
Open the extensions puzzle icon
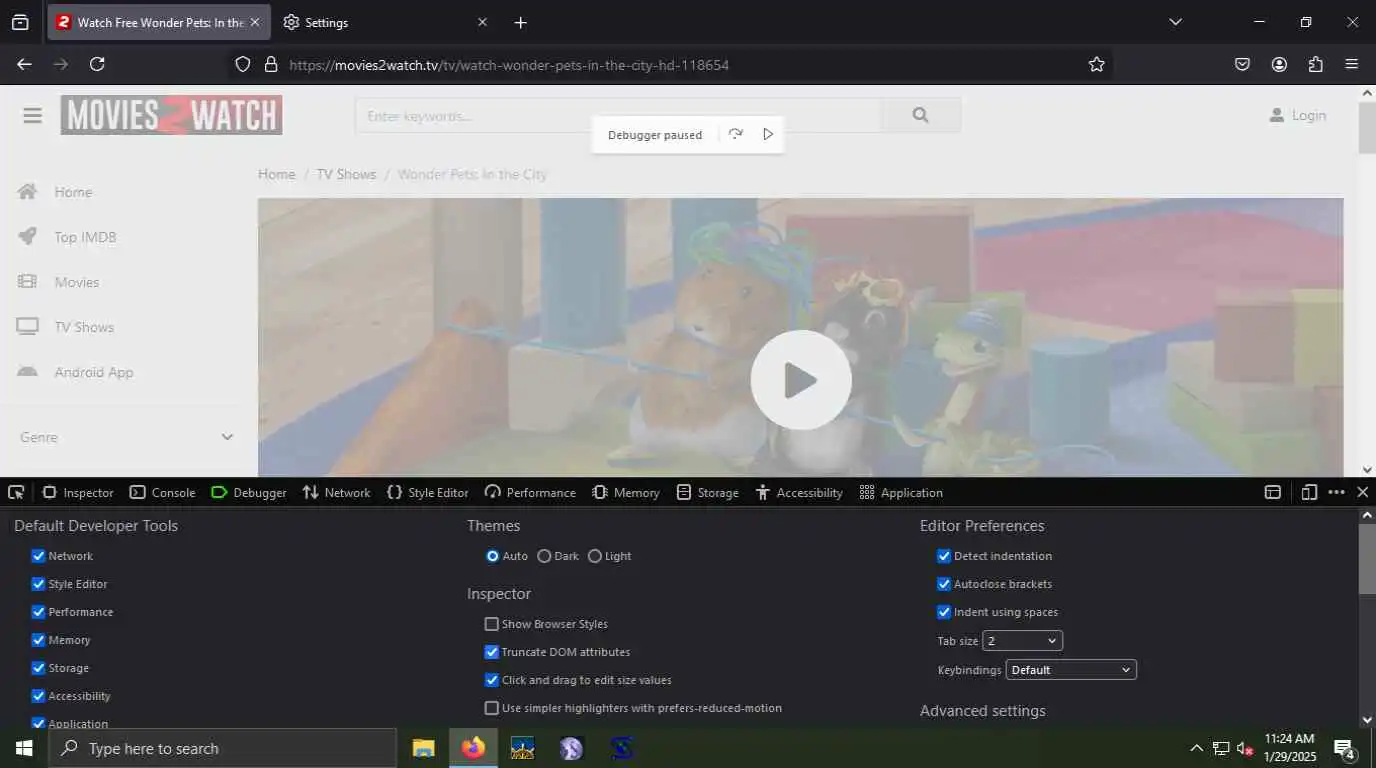pos(1316,64)
